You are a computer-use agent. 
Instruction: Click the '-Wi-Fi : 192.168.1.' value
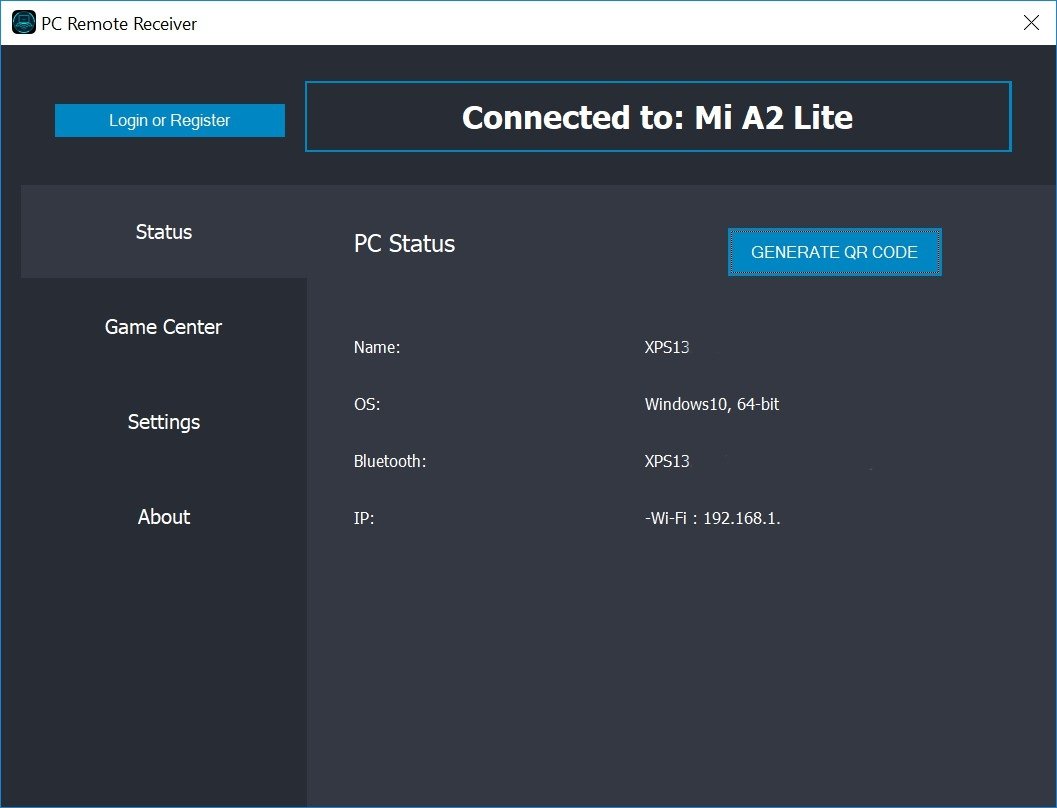pyautogui.click(x=713, y=518)
